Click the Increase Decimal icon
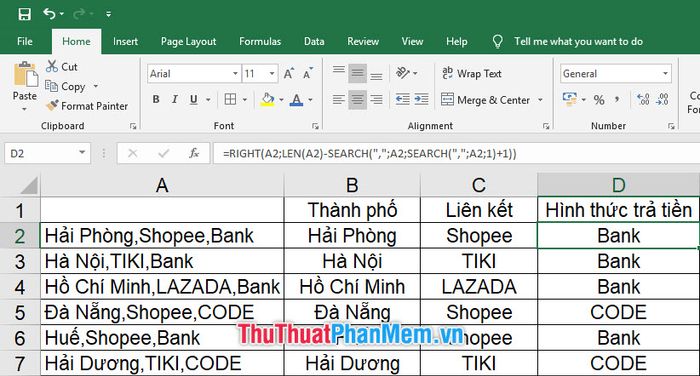The width and height of the screenshot is (700, 376). (x=643, y=99)
